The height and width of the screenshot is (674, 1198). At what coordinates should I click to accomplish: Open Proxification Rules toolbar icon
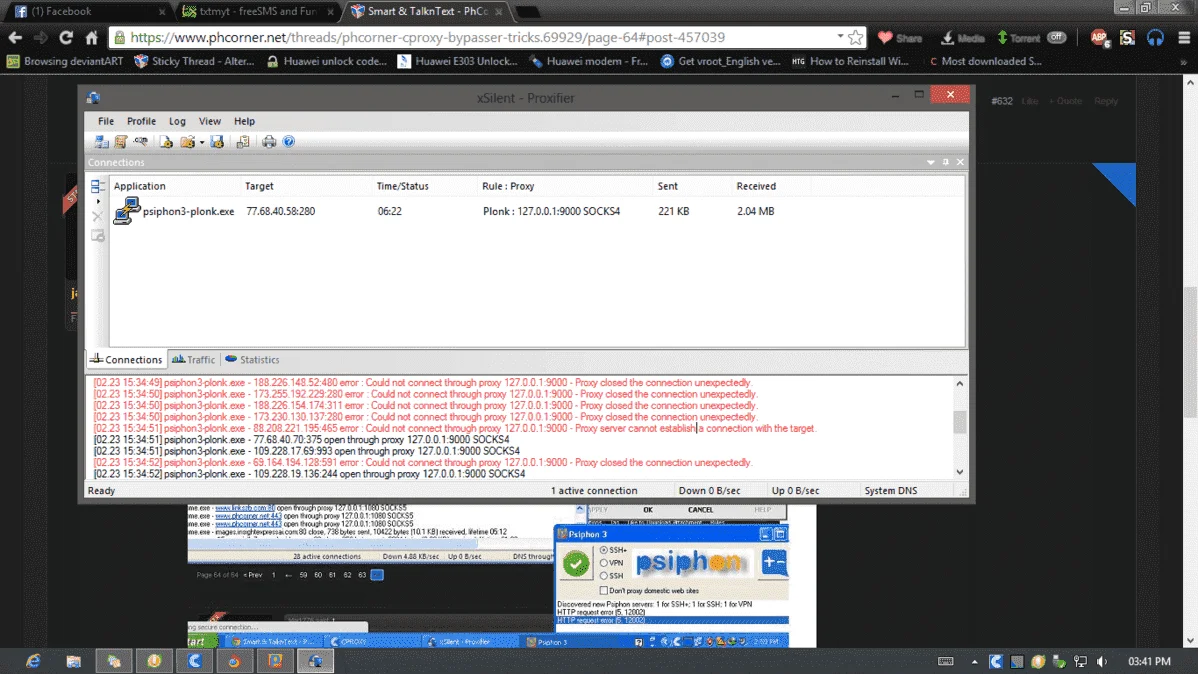tap(121, 142)
